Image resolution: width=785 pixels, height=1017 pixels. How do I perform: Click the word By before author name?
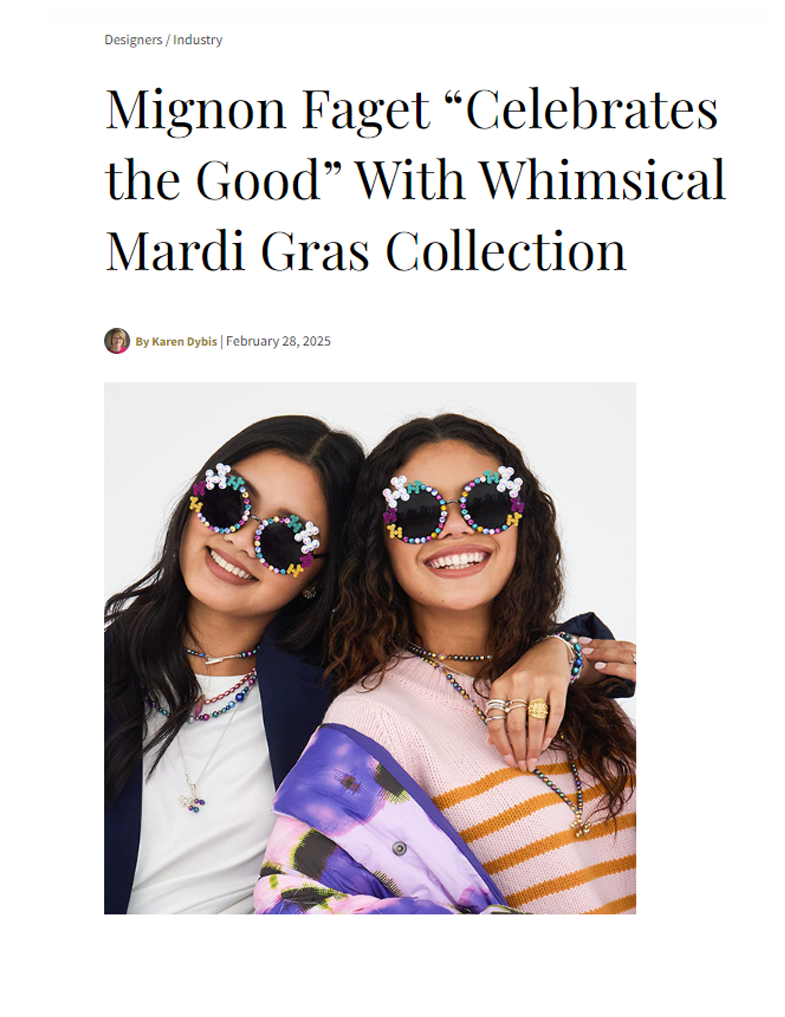pos(142,342)
